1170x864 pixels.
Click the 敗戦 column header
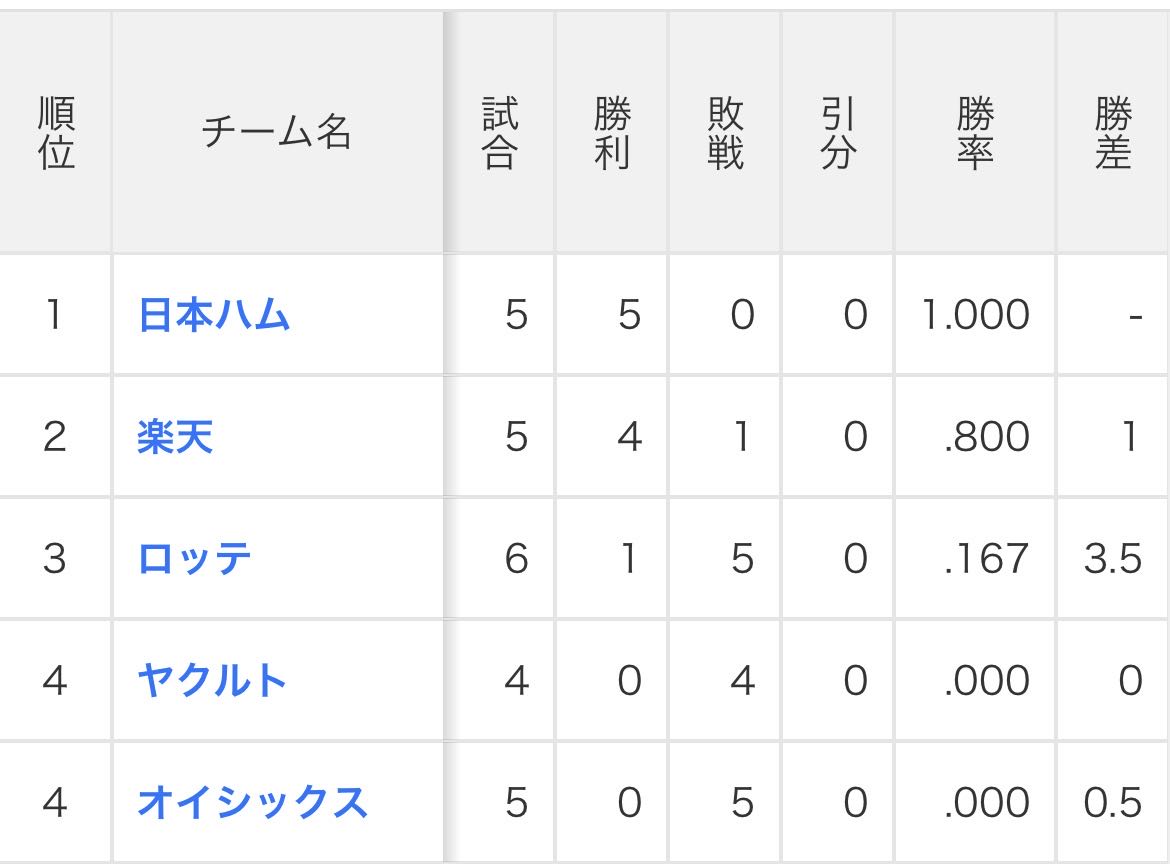[x=725, y=133]
